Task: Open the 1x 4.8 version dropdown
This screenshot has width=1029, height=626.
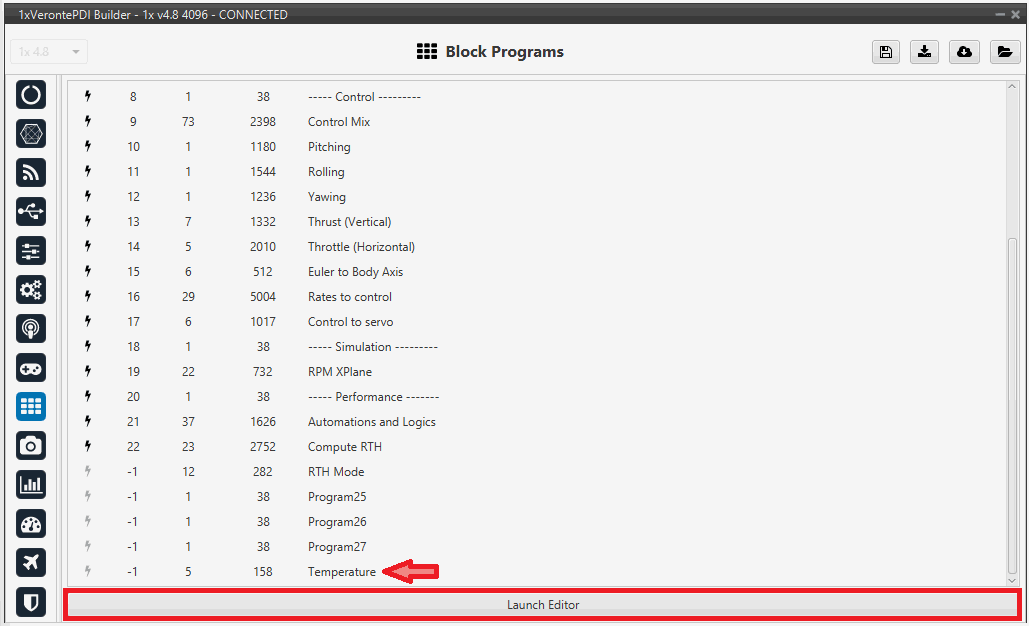Action: [49, 52]
